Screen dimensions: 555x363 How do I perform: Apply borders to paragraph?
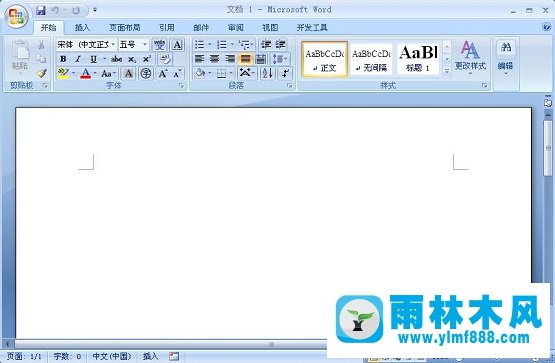(222, 73)
